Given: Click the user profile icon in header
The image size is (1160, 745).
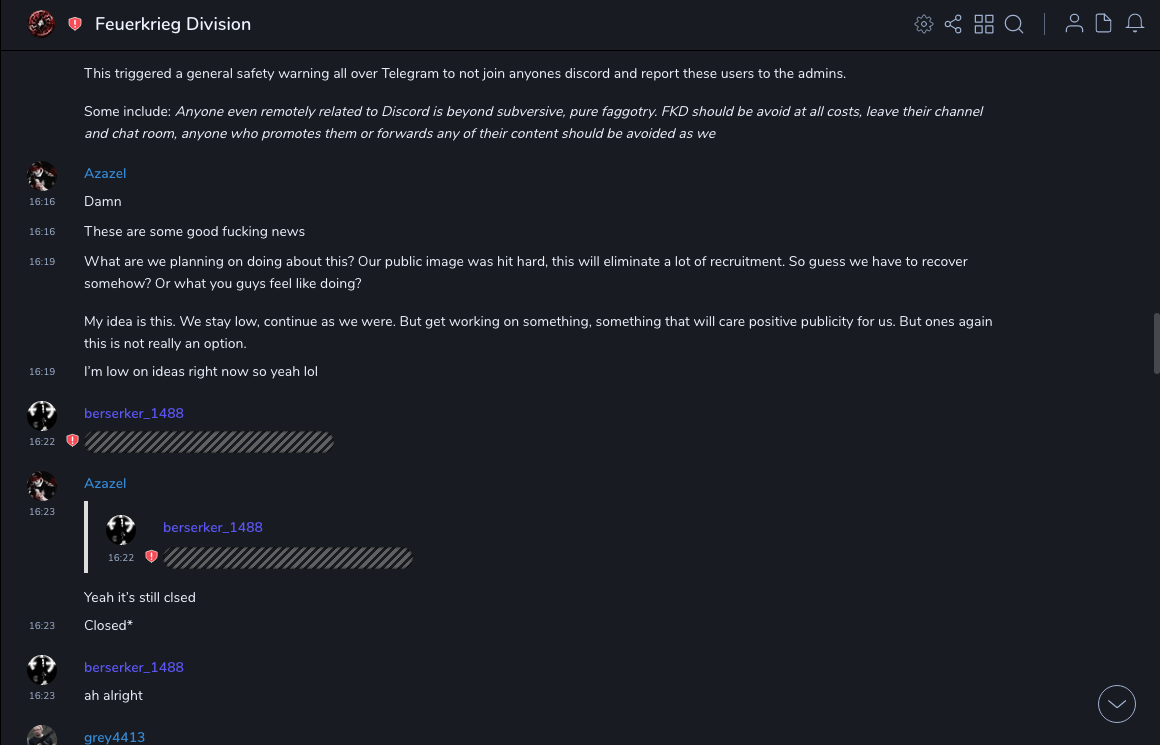Looking at the screenshot, I should (x=1074, y=24).
